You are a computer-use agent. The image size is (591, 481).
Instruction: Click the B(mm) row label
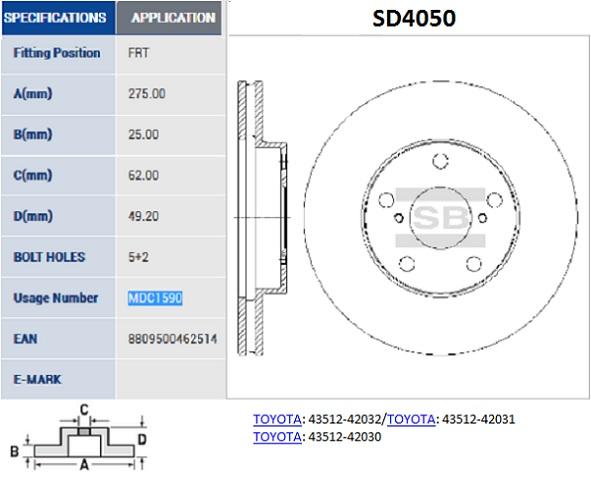[33, 135]
